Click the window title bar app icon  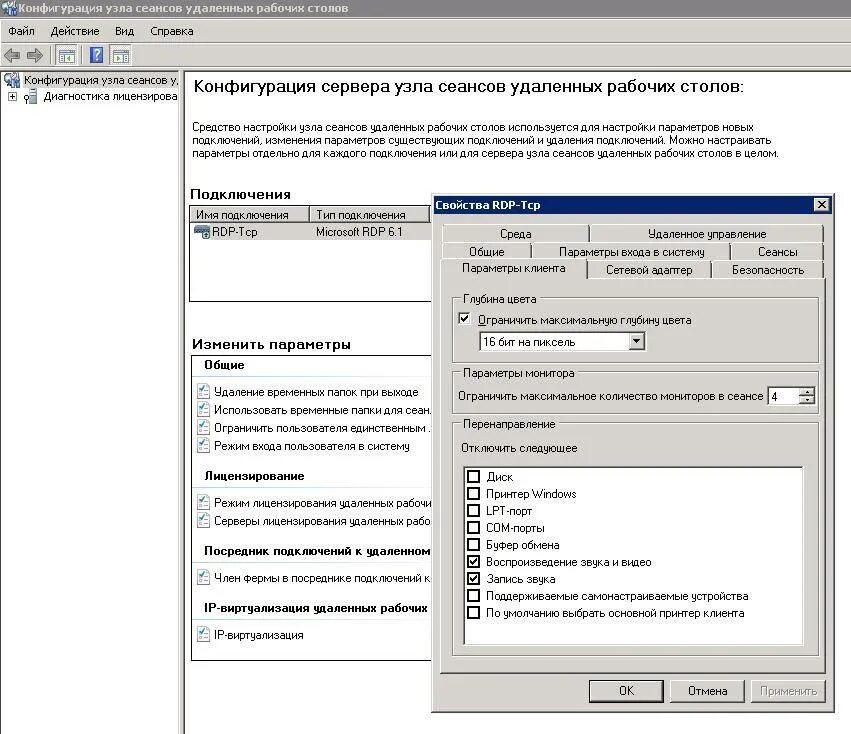tap(9, 8)
